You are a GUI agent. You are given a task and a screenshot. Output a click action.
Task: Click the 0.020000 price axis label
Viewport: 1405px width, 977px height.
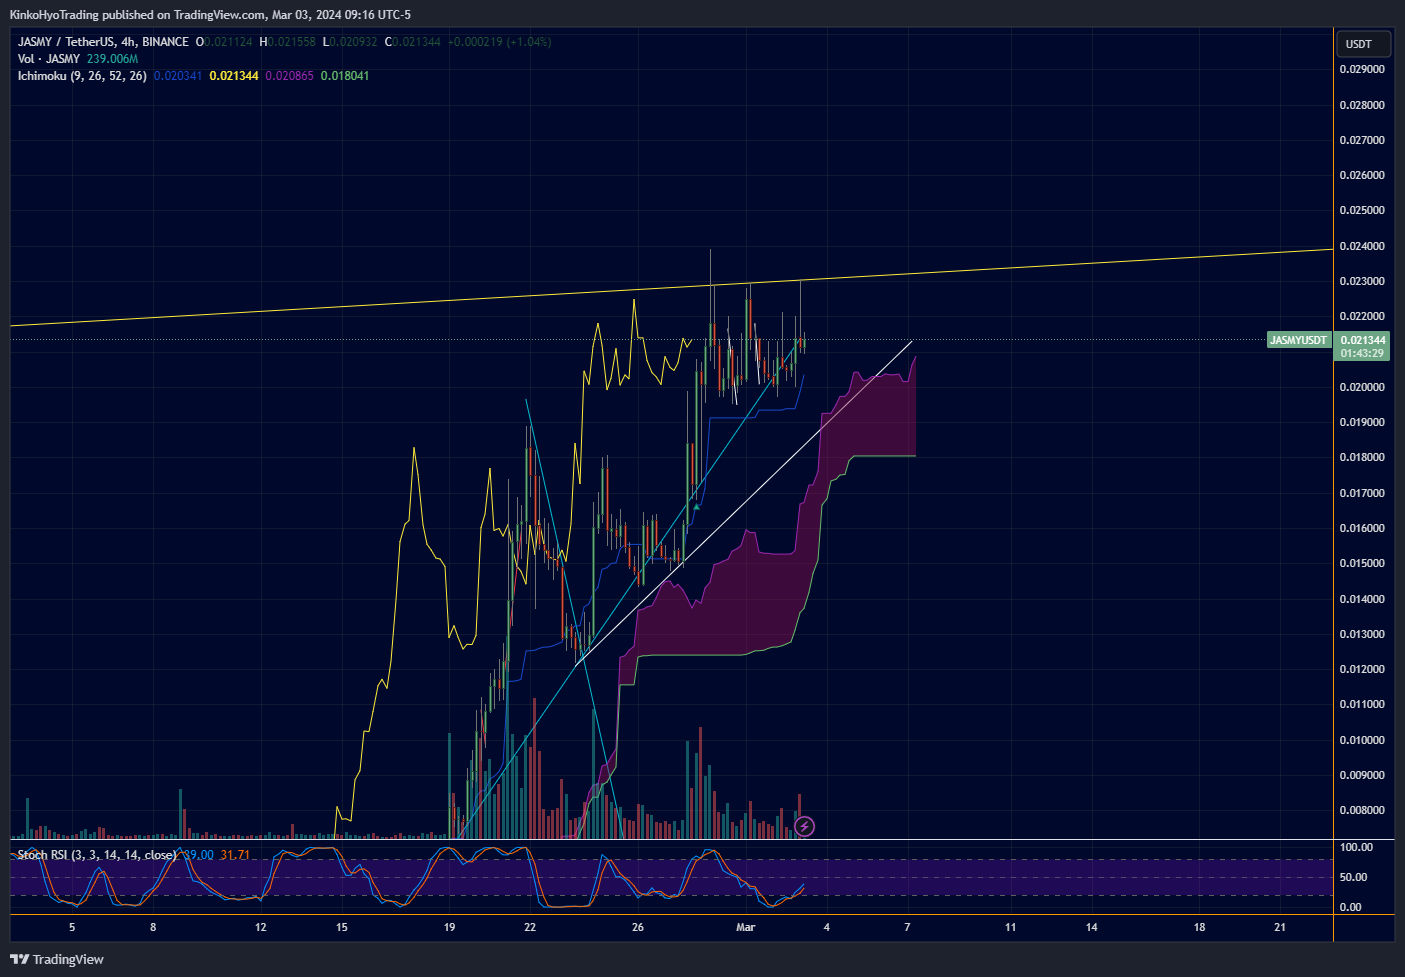pos(1362,387)
